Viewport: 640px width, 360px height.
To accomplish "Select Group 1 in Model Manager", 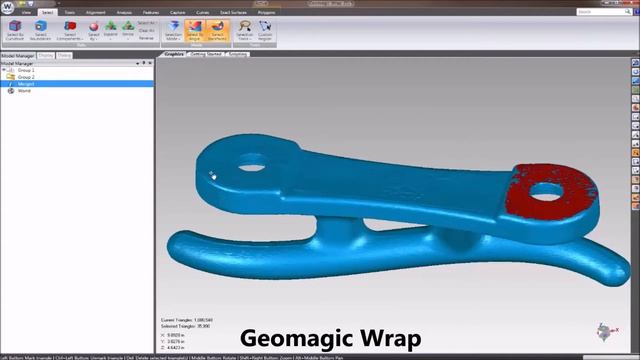I will click(x=26, y=70).
